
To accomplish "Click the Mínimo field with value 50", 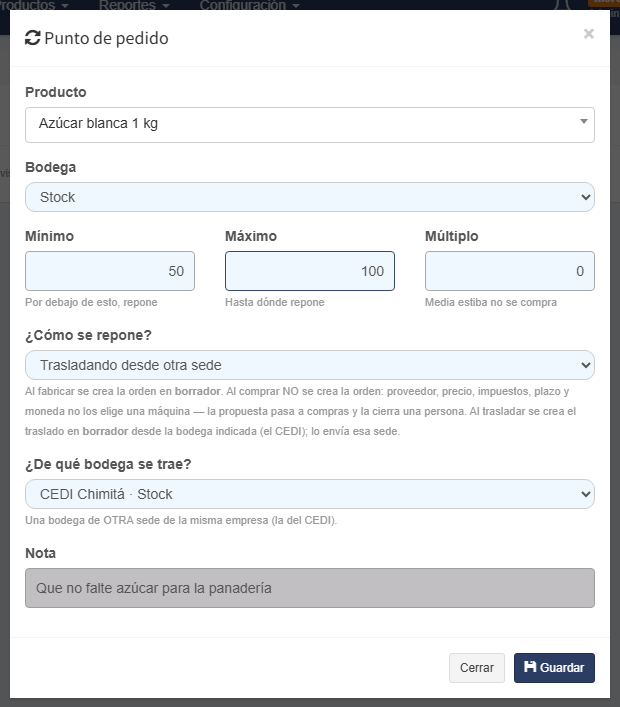I will [x=110, y=271].
